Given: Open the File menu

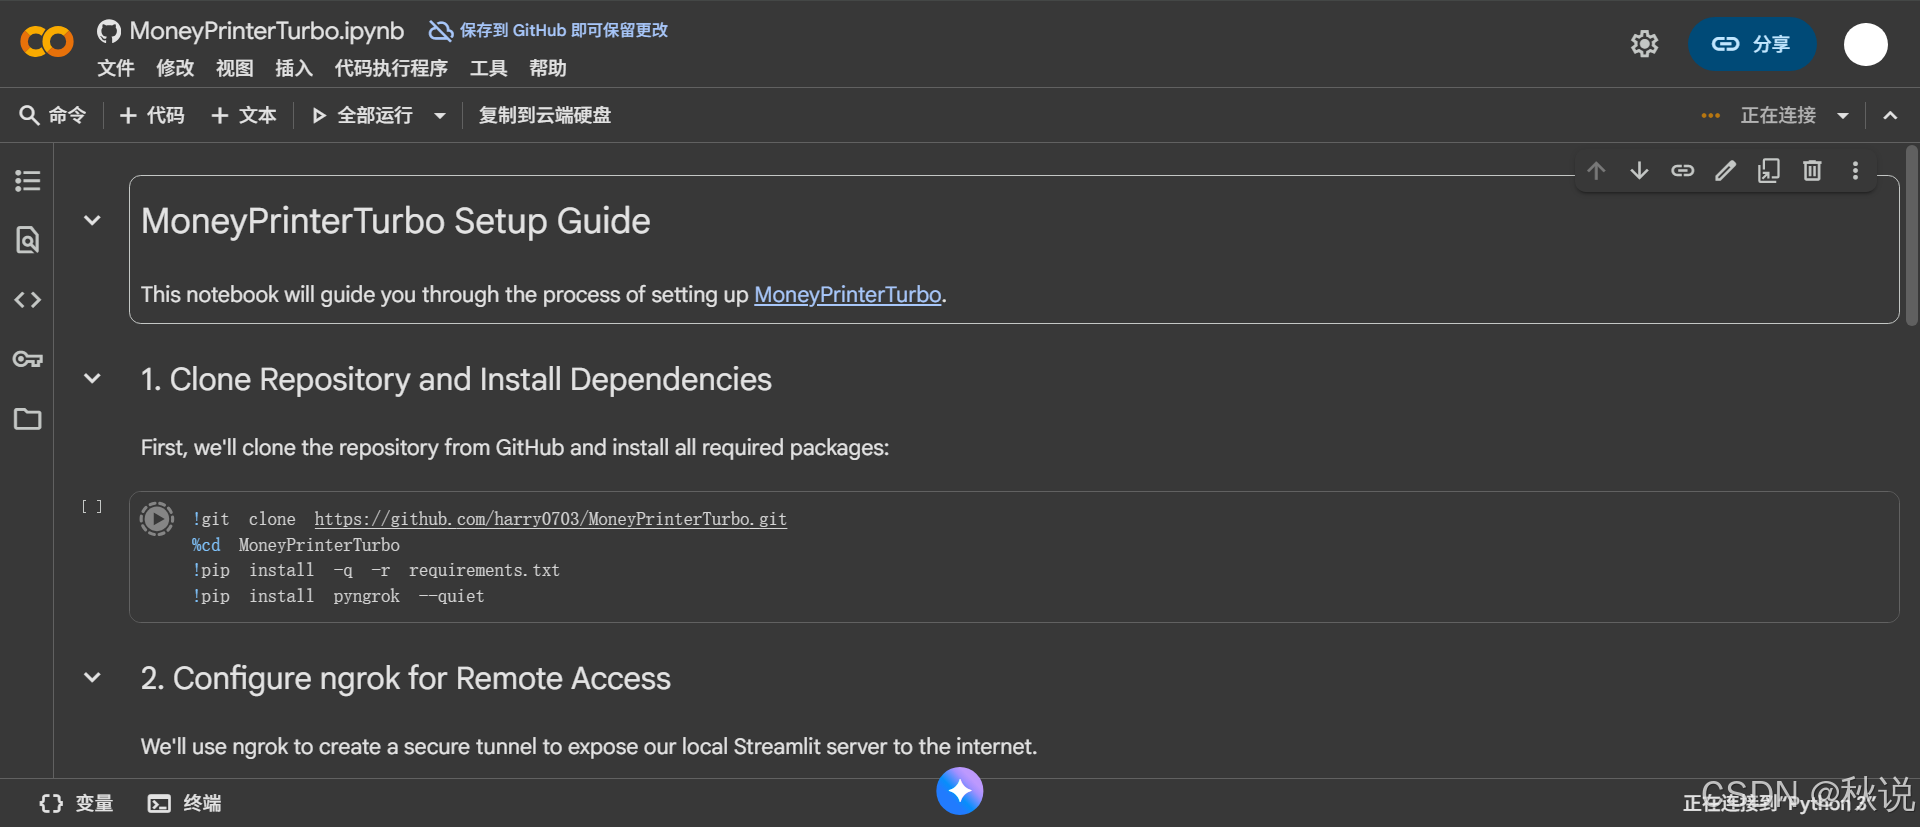Looking at the screenshot, I should (x=116, y=68).
